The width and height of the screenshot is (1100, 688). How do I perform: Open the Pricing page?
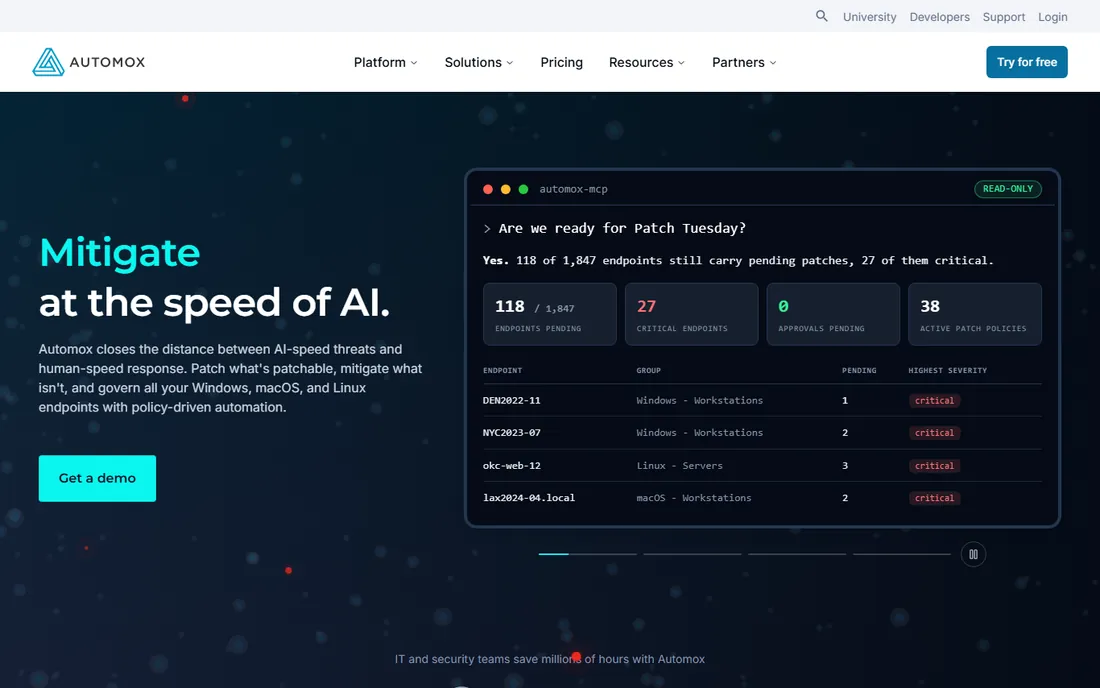(561, 62)
